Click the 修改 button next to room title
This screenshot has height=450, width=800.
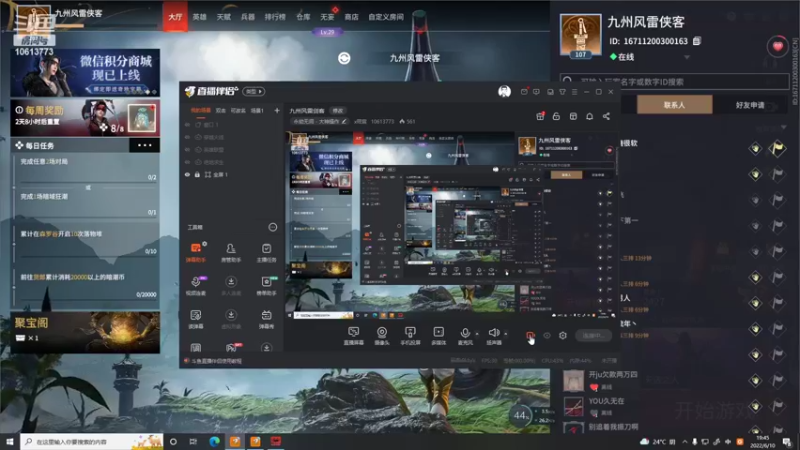[x=338, y=111]
